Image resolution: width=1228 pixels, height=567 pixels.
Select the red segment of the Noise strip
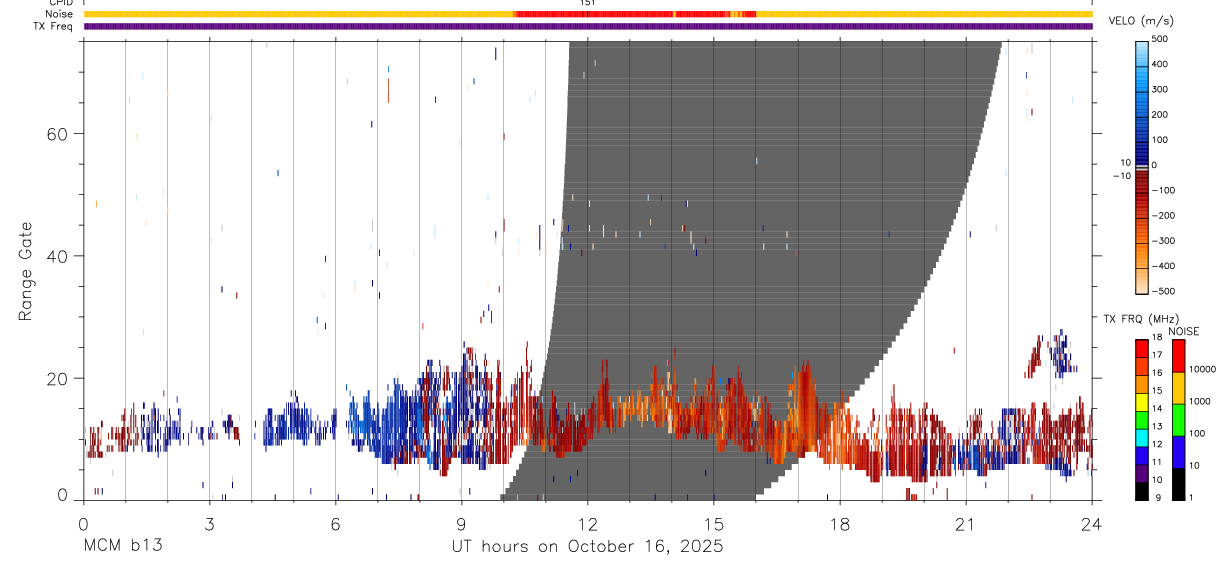634,14
